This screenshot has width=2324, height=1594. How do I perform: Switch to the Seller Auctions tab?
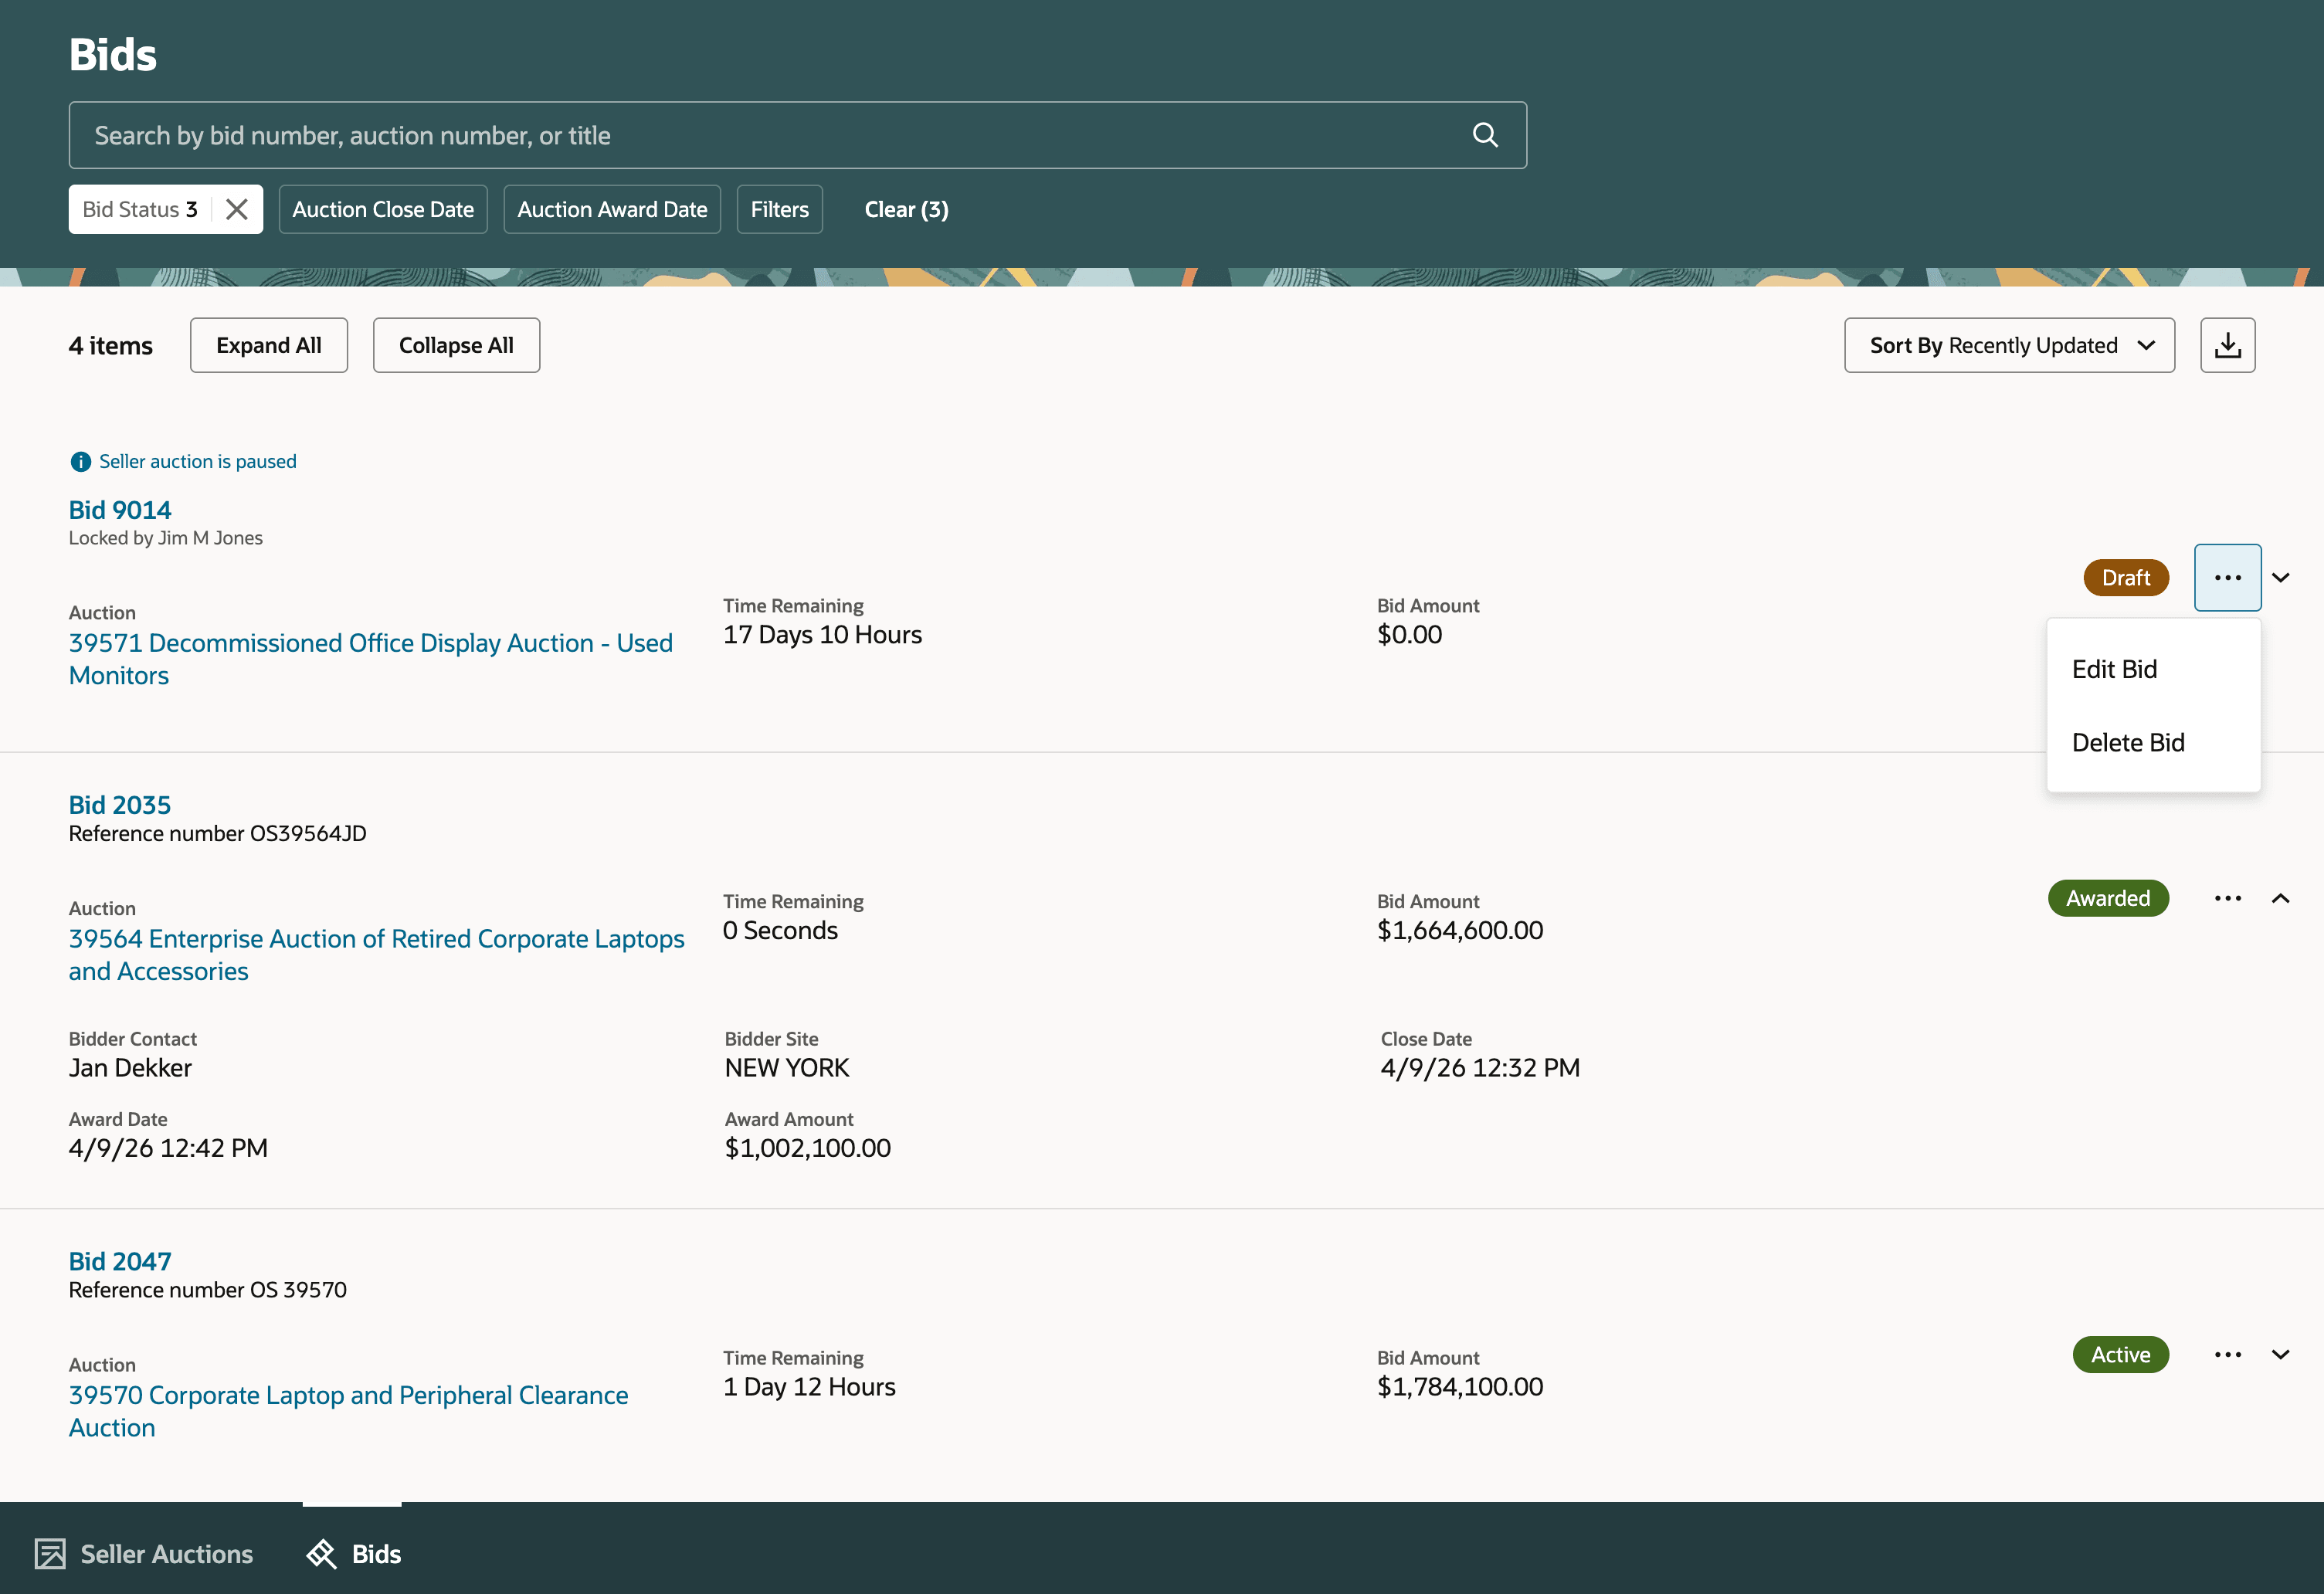pos(144,1553)
